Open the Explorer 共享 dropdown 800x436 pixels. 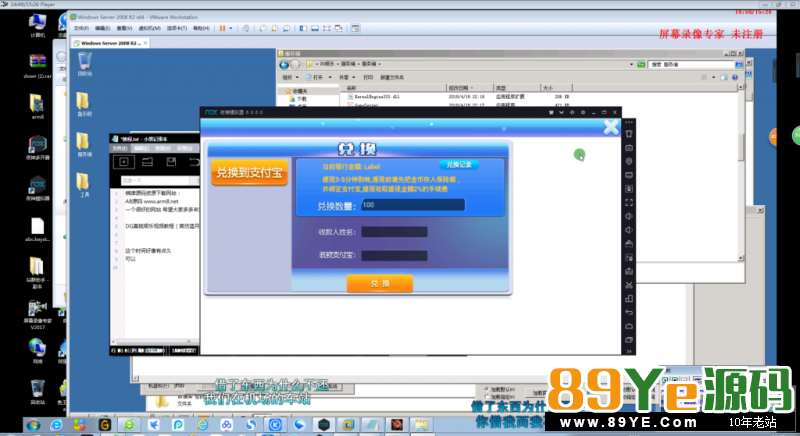(346, 78)
